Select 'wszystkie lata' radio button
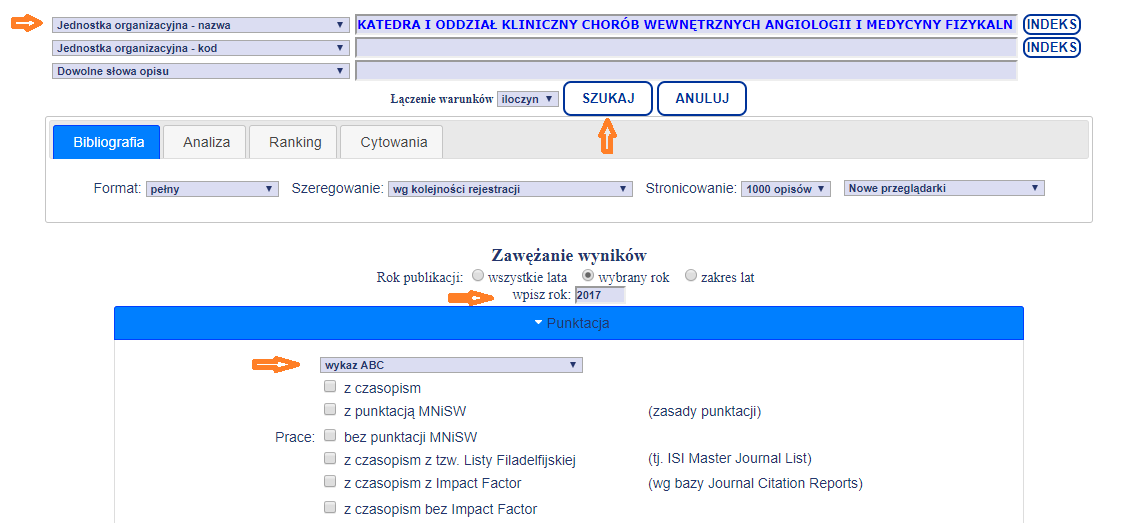 pos(478,276)
